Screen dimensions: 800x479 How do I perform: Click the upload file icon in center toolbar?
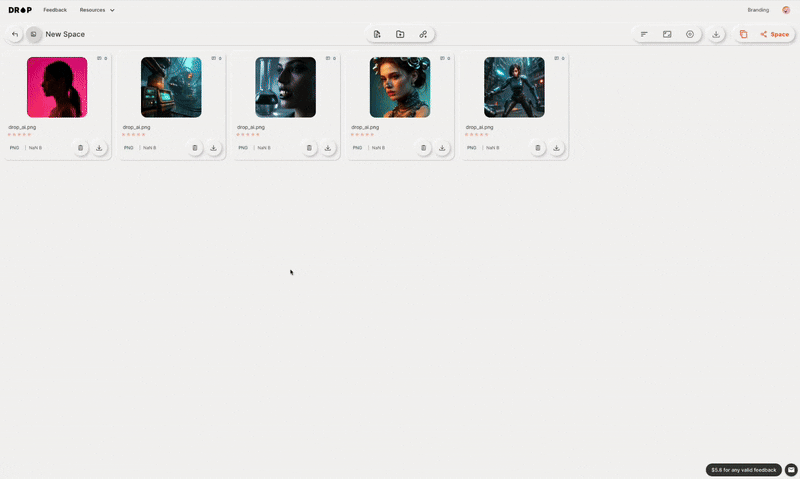click(377, 34)
